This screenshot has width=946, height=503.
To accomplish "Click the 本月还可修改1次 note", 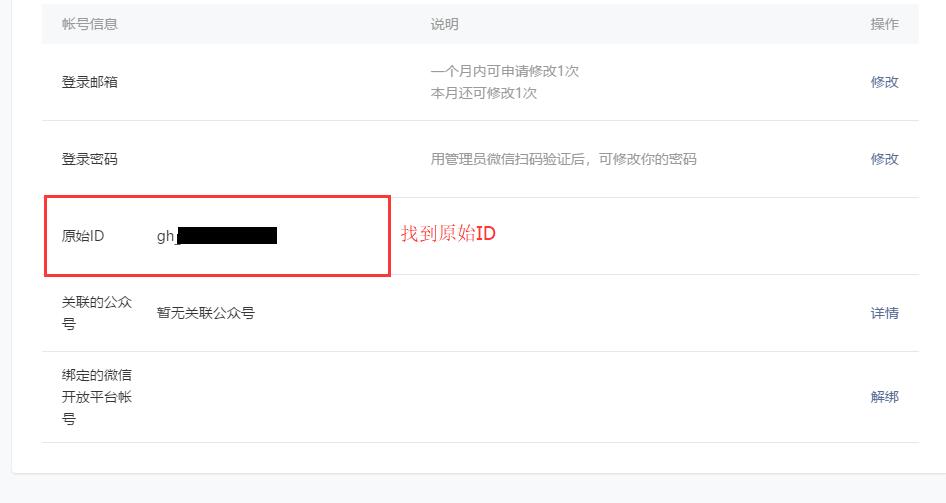I will (484, 93).
